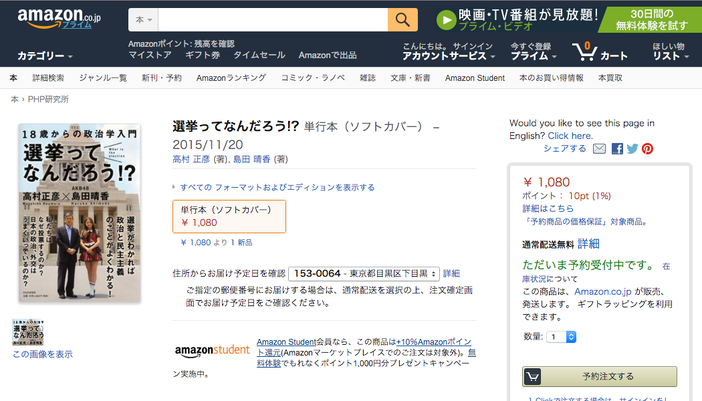Open the large book cover image
Viewport: 702px width, 401px height.
click(80, 213)
